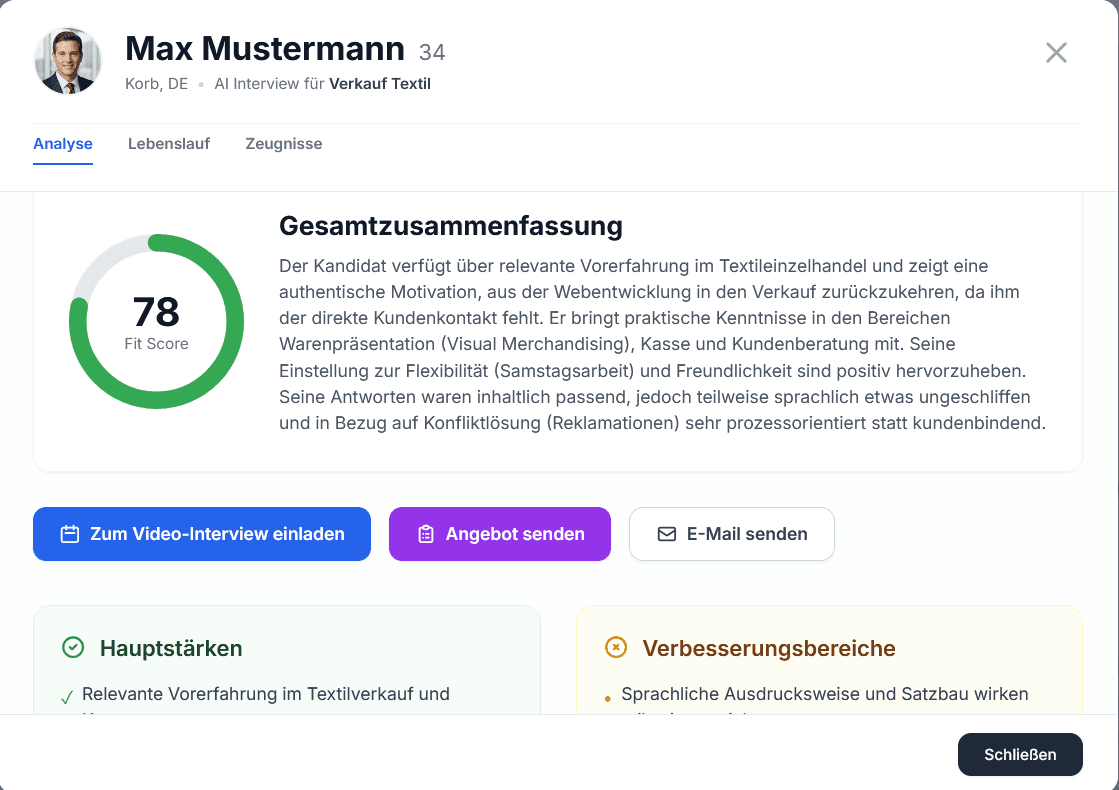The image size is (1119, 790).
Task: Click the E-Mail senden button
Action: point(731,534)
